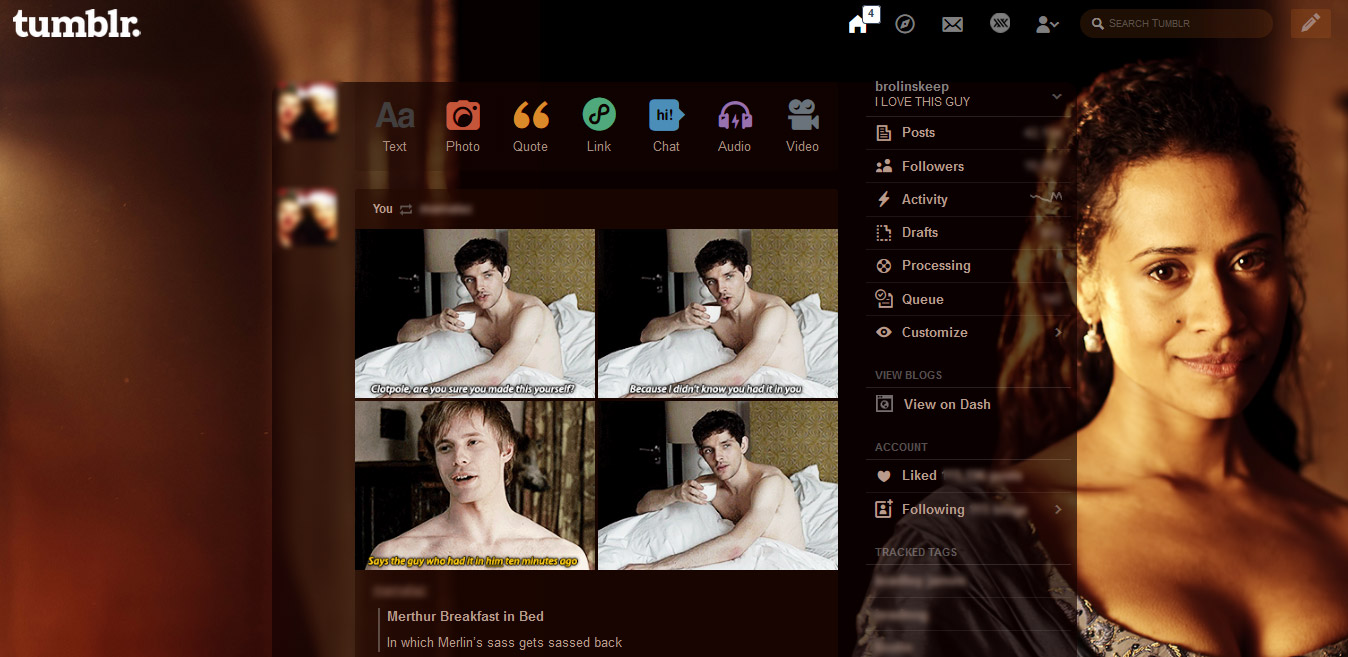1348x657 pixels.
Task: Open Activity in the sidebar
Action: 925,199
